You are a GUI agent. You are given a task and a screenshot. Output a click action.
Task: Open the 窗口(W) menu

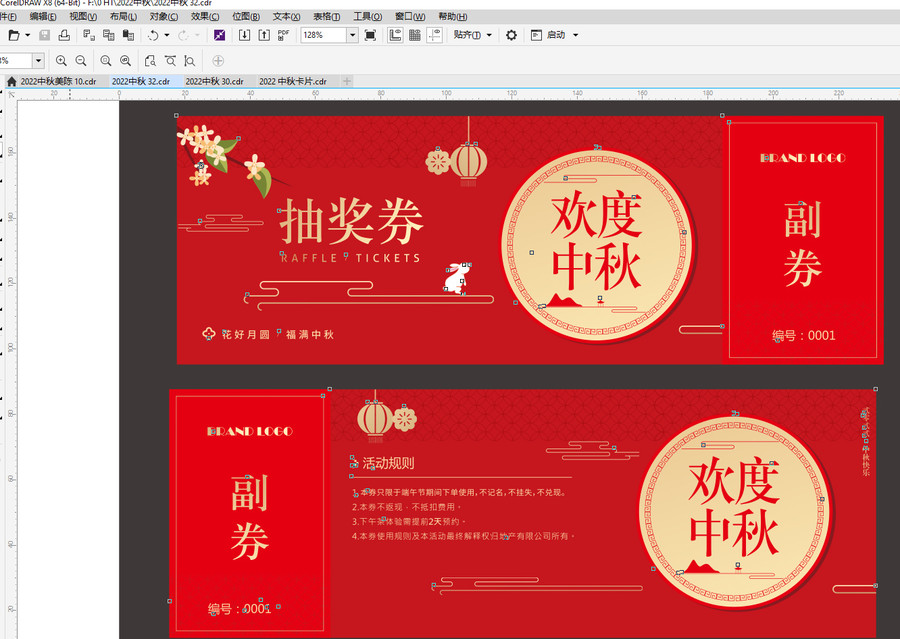[410, 17]
